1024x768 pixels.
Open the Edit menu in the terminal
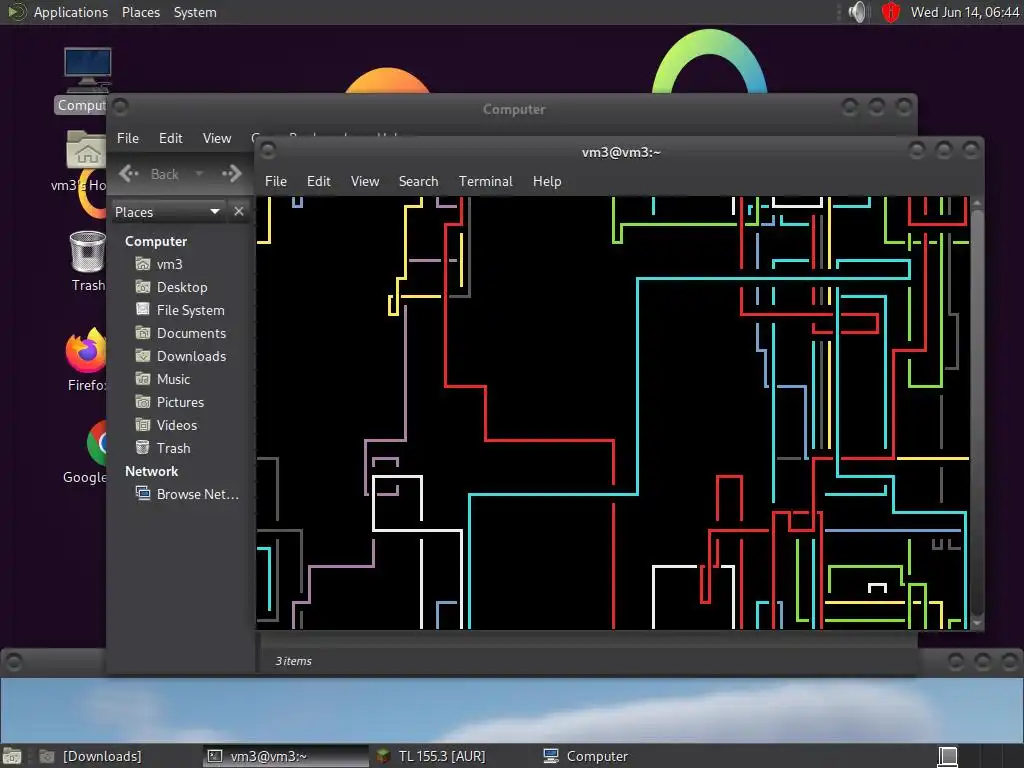pos(319,182)
